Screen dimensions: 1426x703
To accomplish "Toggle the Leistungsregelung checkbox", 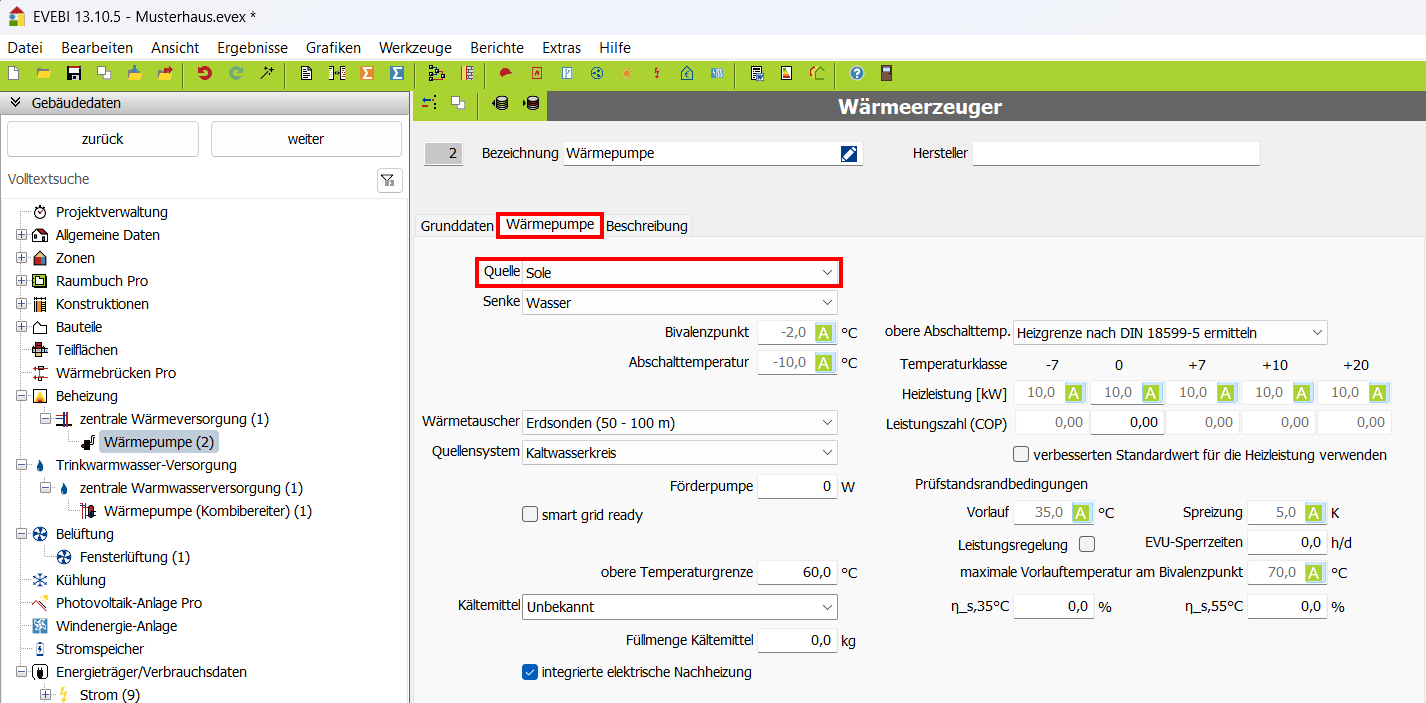I will [1087, 544].
